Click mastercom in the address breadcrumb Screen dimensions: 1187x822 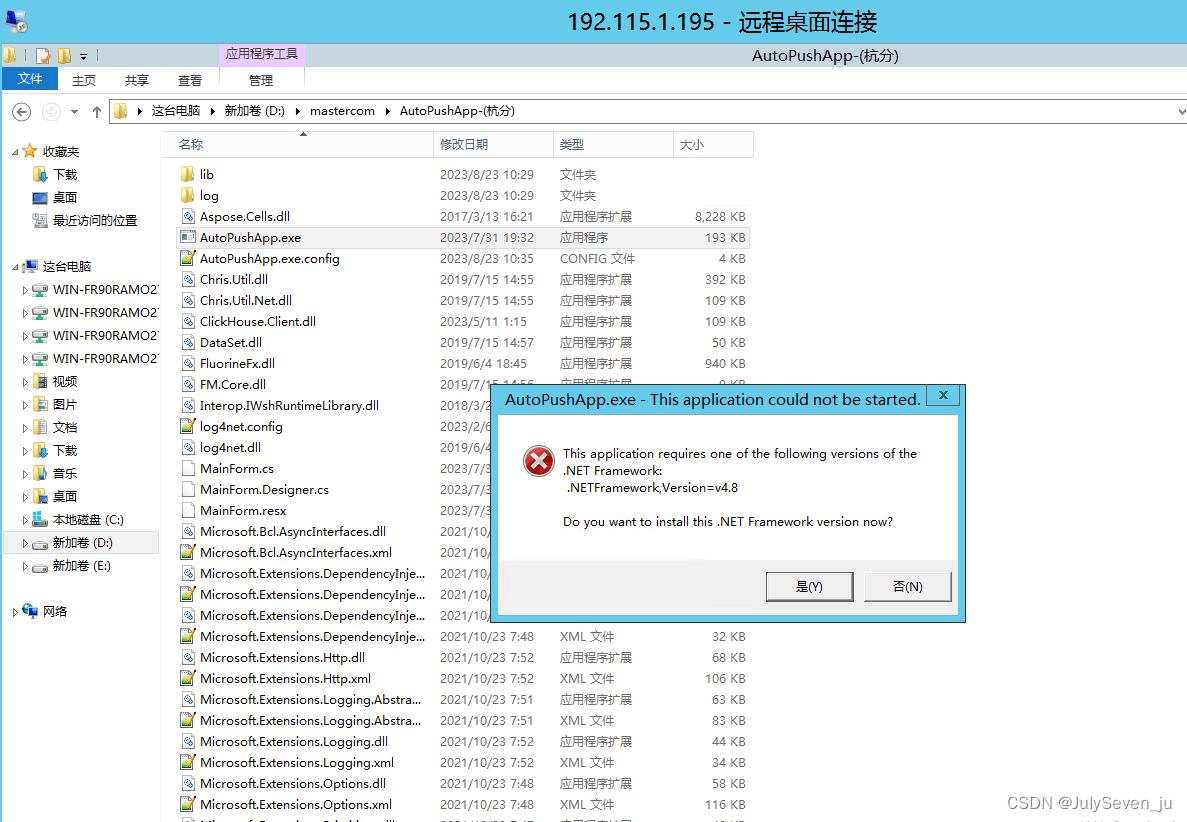342,111
